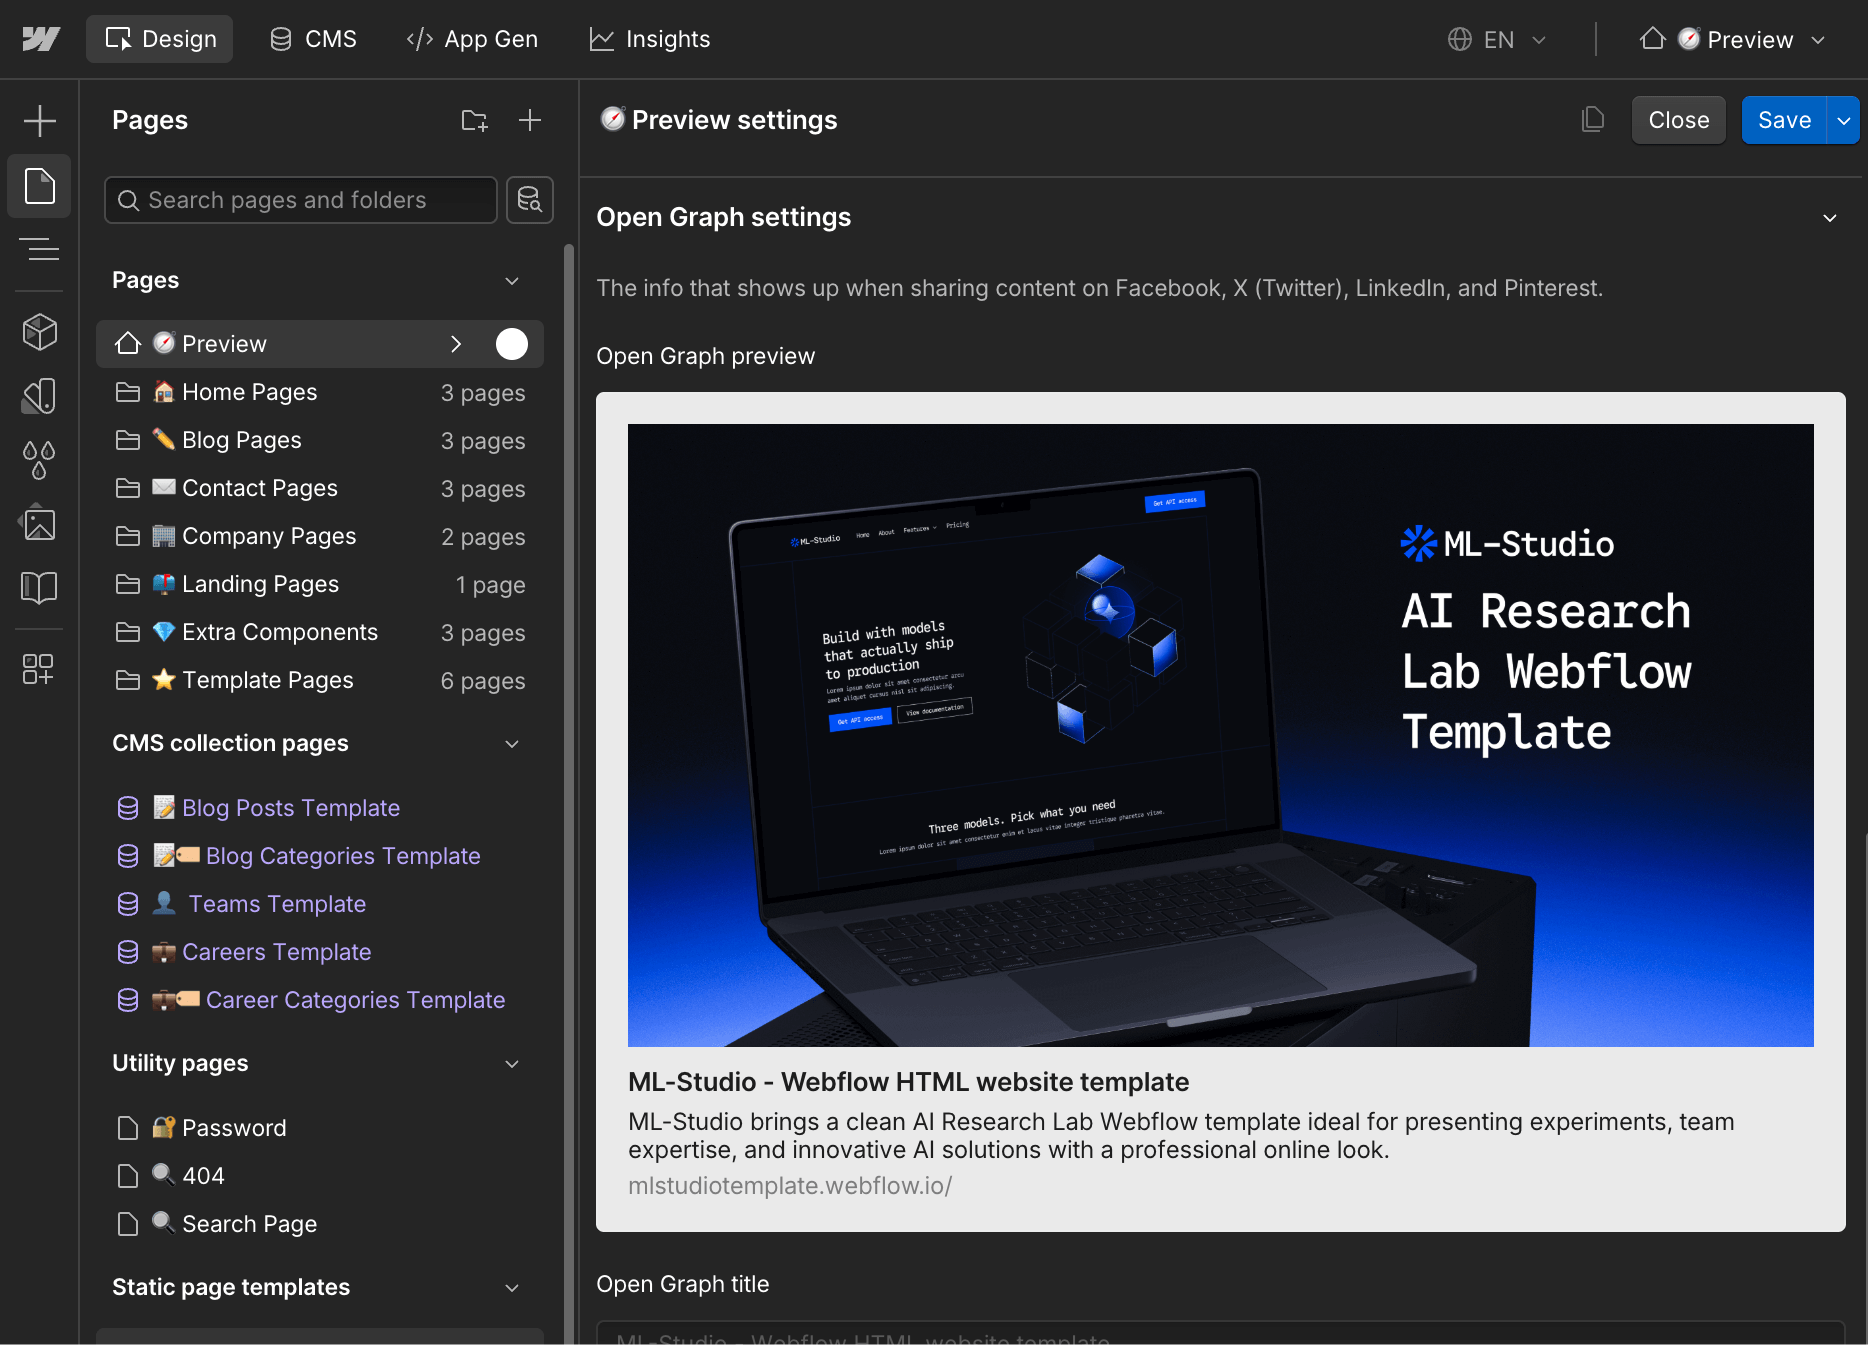
Task: Open the Components panel
Action: pyautogui.click(x=39, y=332)
